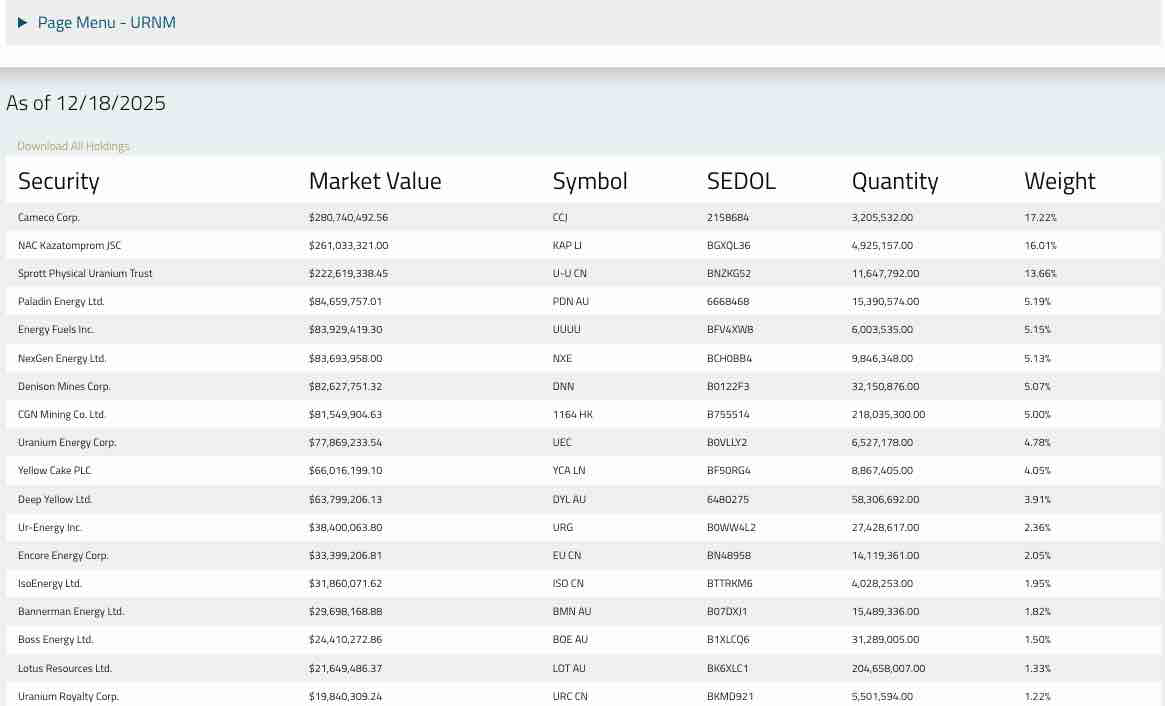The height and width of the screenshot is (706, 1165).
Task: Select the Market Value column header
Action: (374, 181)
